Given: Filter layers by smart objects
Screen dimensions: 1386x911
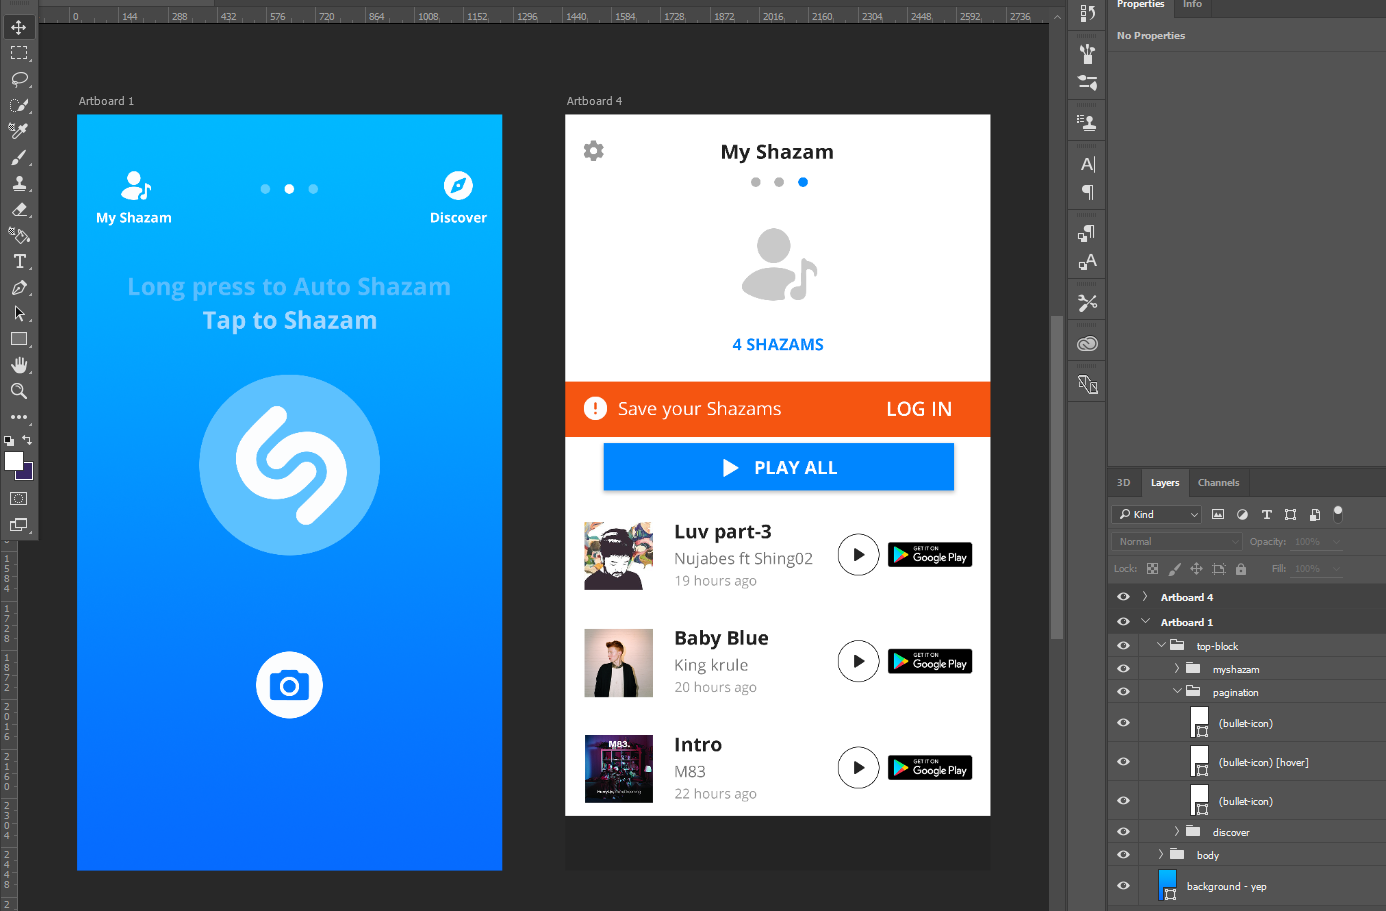Looking at the screenshot, I should pyautogui.click(x=1314, y=514).
